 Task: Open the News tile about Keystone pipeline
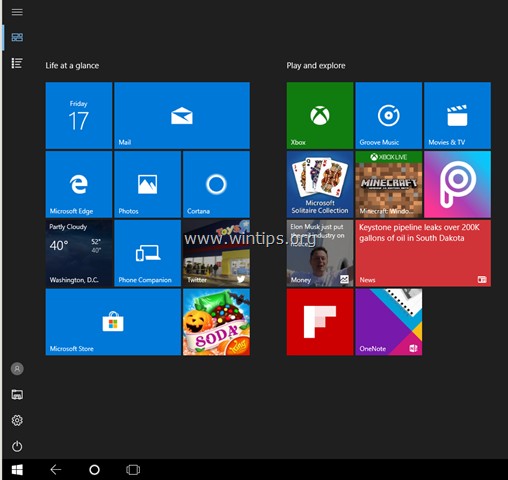[x=423, y=253]
